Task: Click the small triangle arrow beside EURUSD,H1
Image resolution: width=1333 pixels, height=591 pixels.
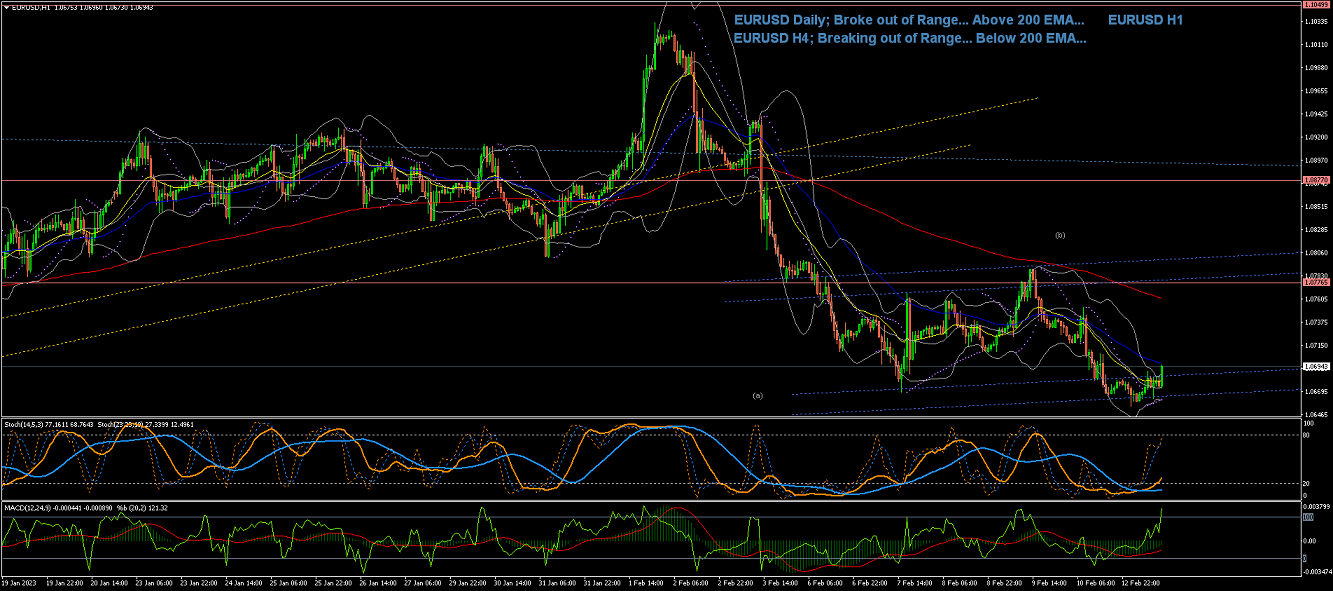Action: point(5,7)
